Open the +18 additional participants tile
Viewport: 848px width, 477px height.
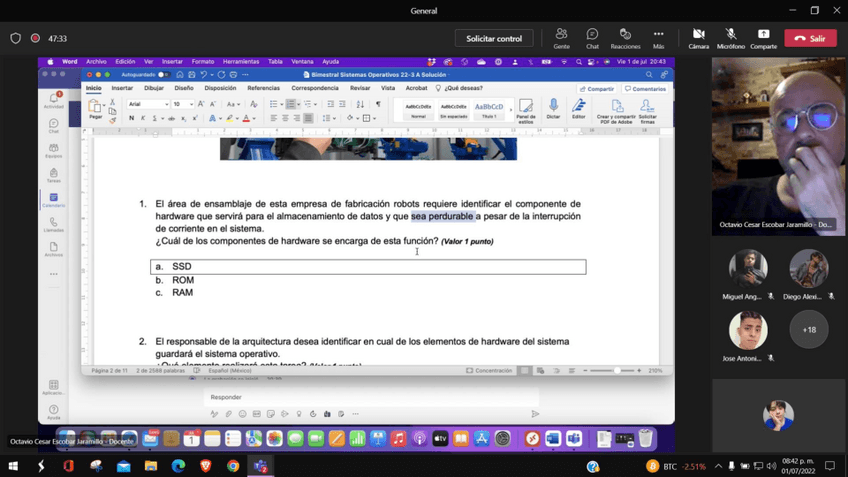809,329
